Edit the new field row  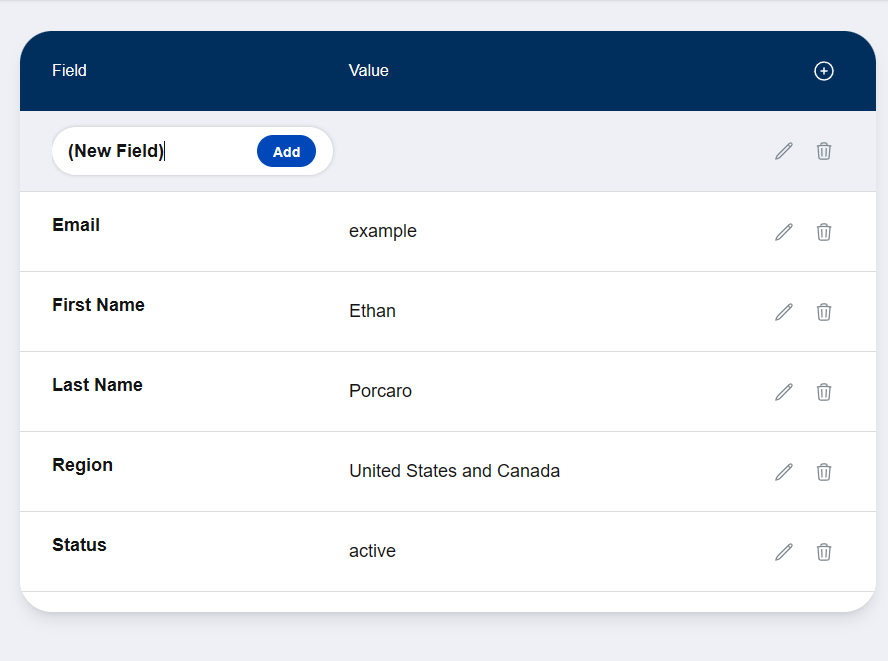point(783,151)
